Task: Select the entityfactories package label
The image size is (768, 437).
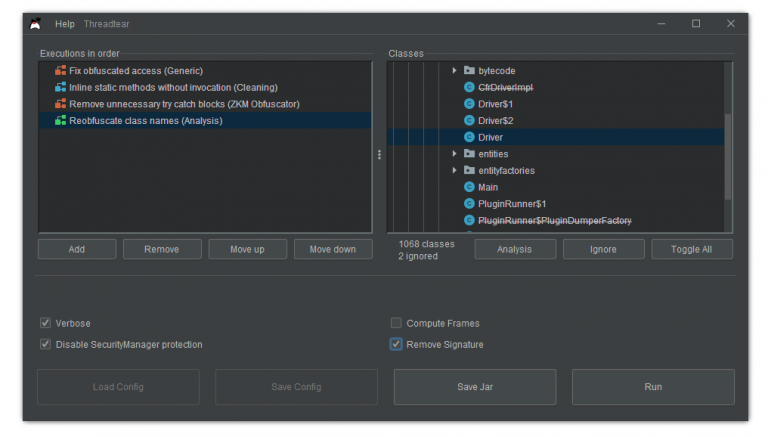Action: pos(506,170)
